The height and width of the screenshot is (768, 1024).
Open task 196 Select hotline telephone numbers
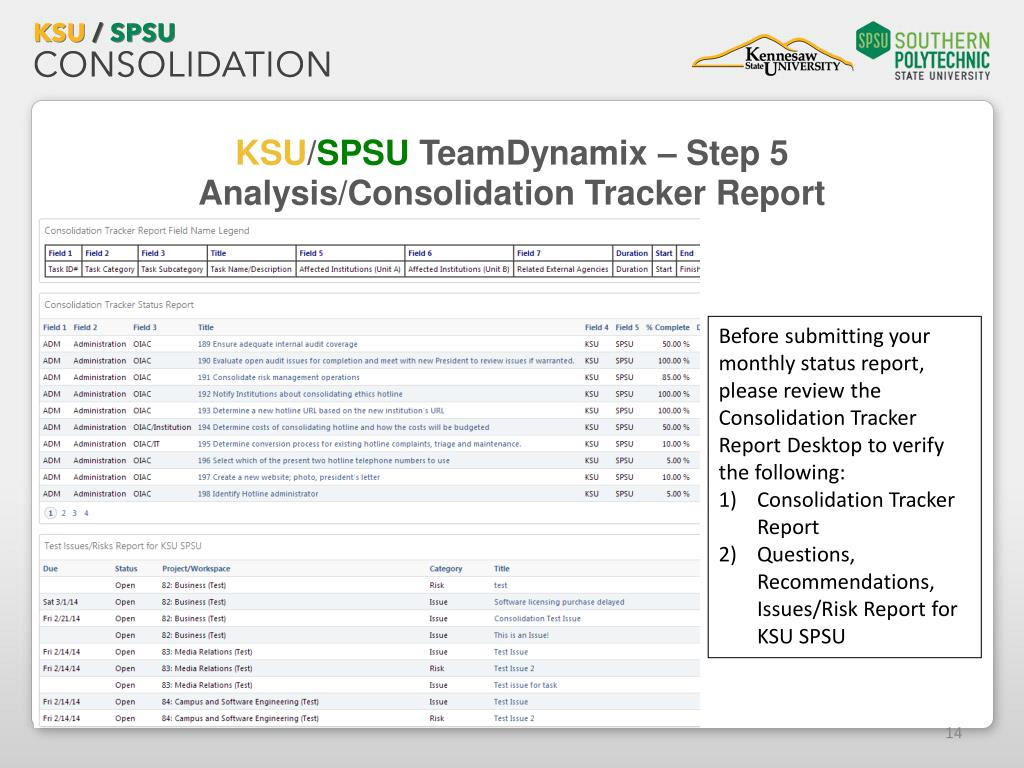click(x=323, y=460)
